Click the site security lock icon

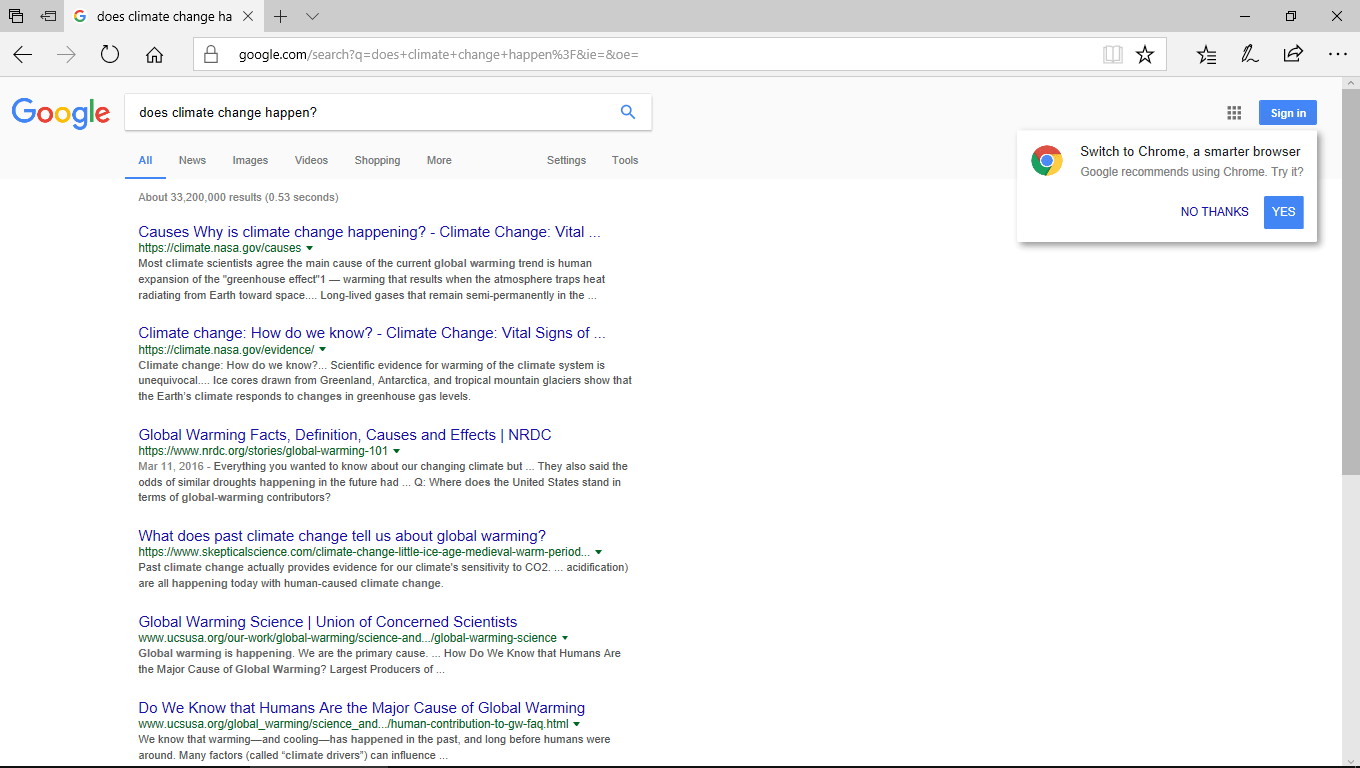[211, 54]
